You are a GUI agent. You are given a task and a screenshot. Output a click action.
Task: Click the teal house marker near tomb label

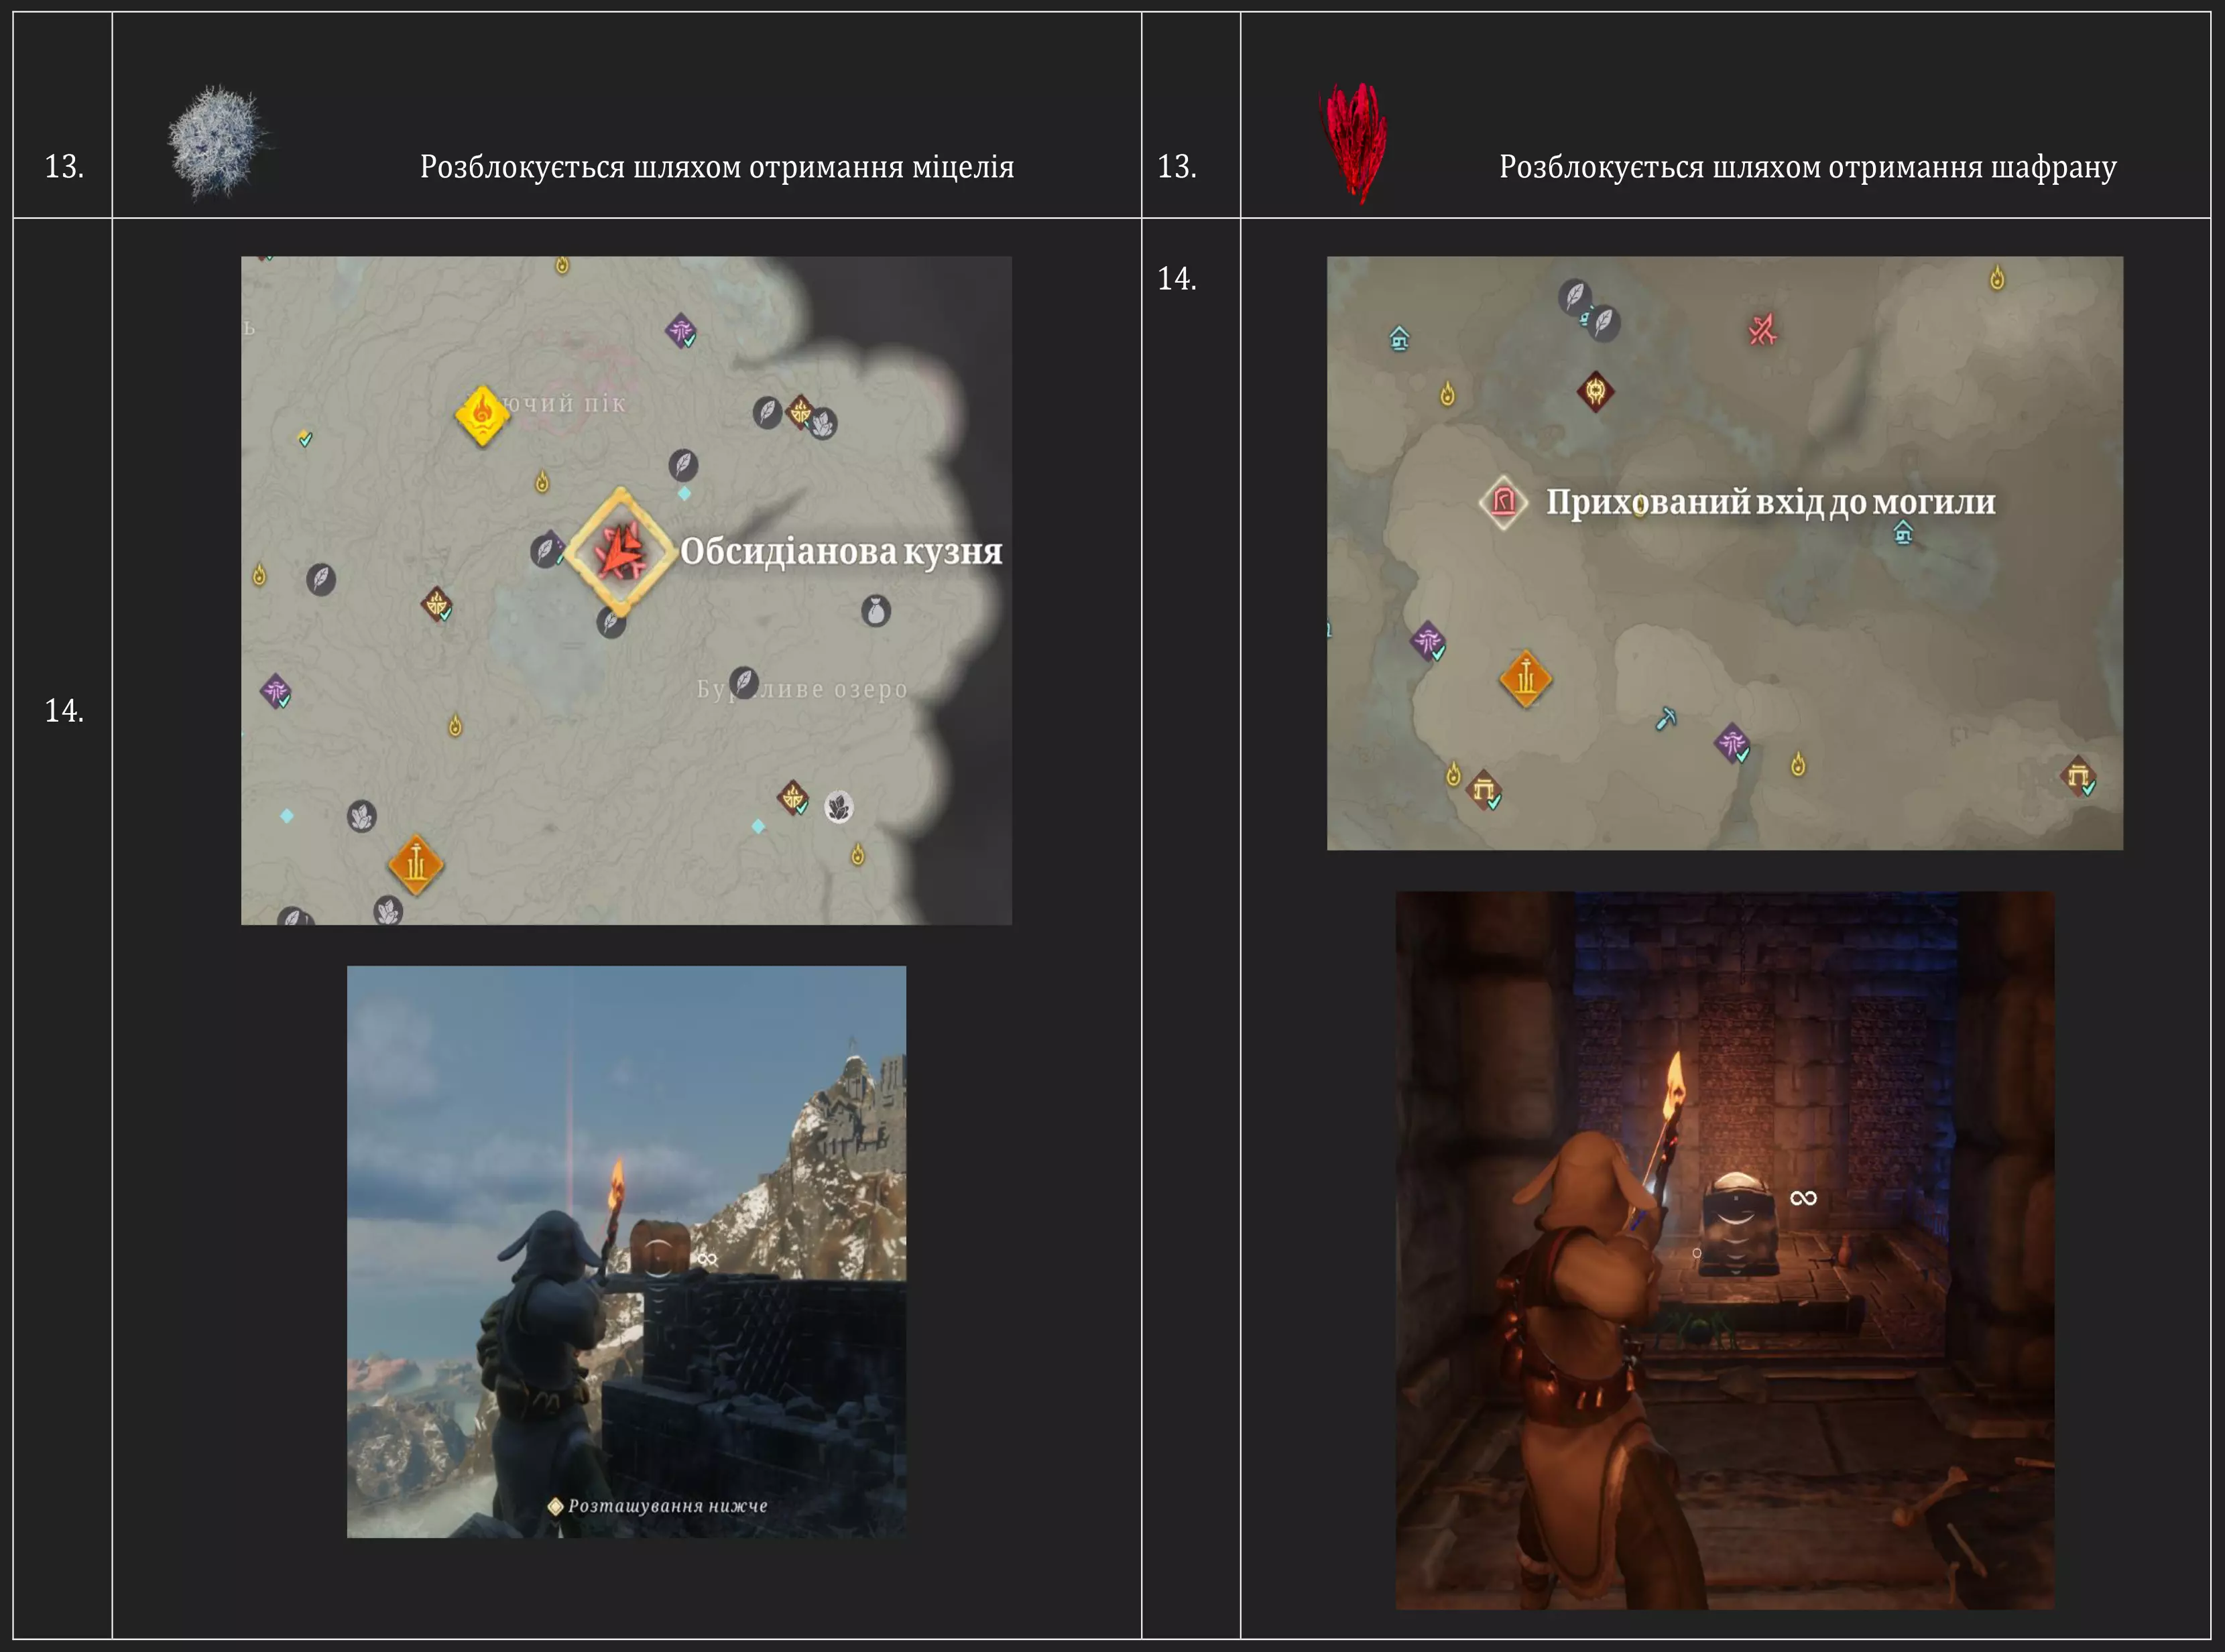pyautogui.click(x=1903, y=532)
